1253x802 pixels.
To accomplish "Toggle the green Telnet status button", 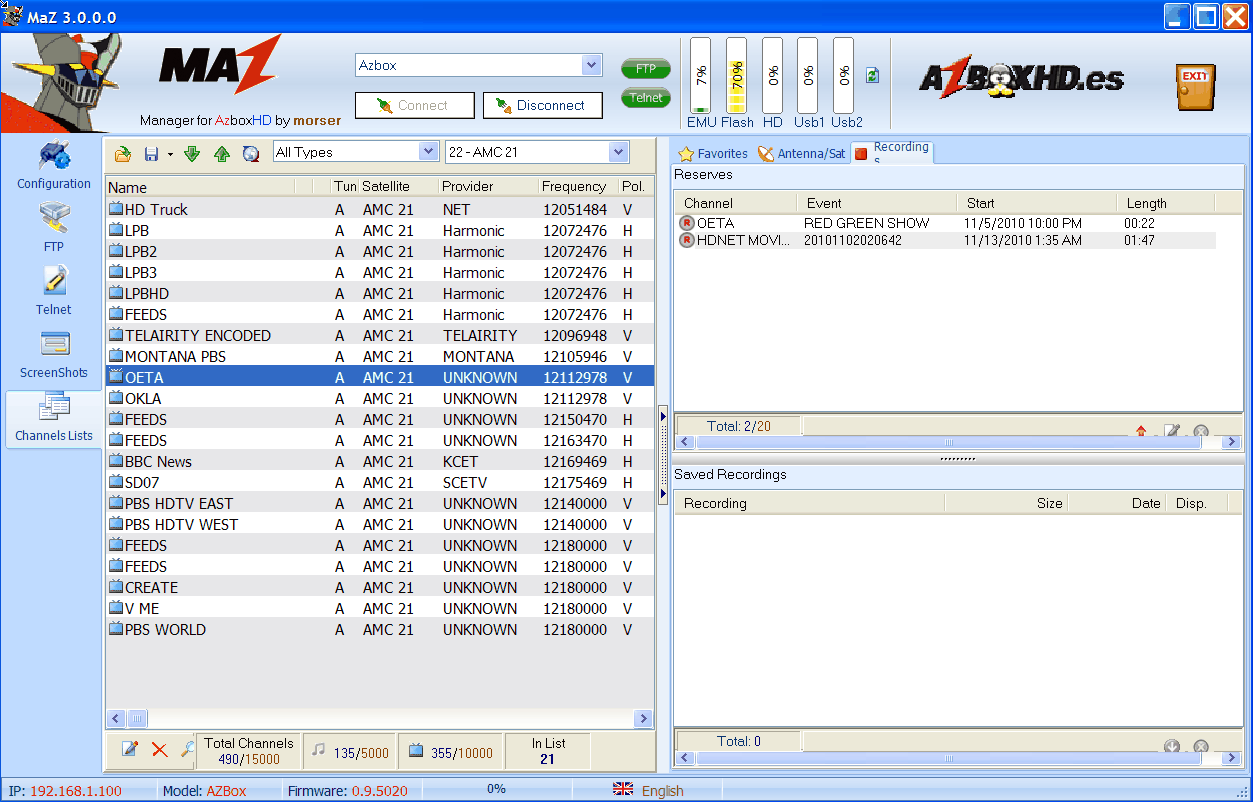I will click(x=646, y=98).
